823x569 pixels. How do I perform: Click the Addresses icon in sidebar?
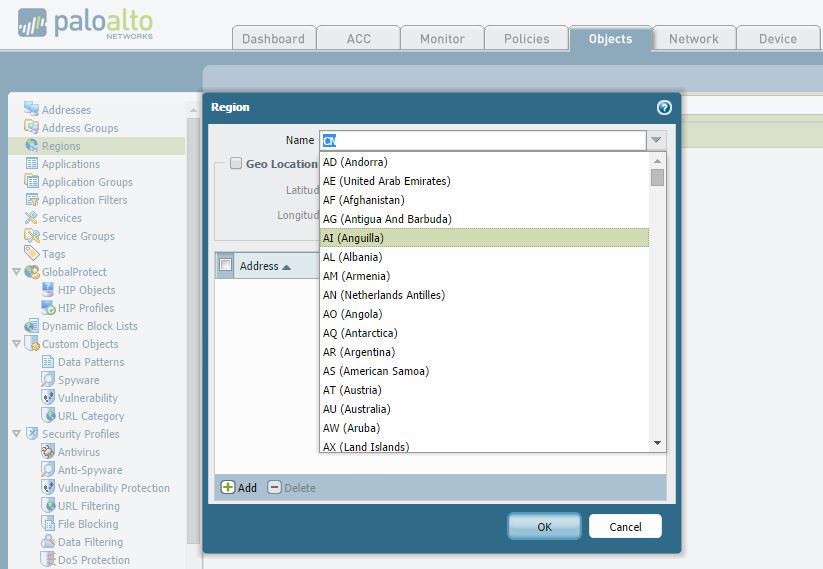(31, 109)
